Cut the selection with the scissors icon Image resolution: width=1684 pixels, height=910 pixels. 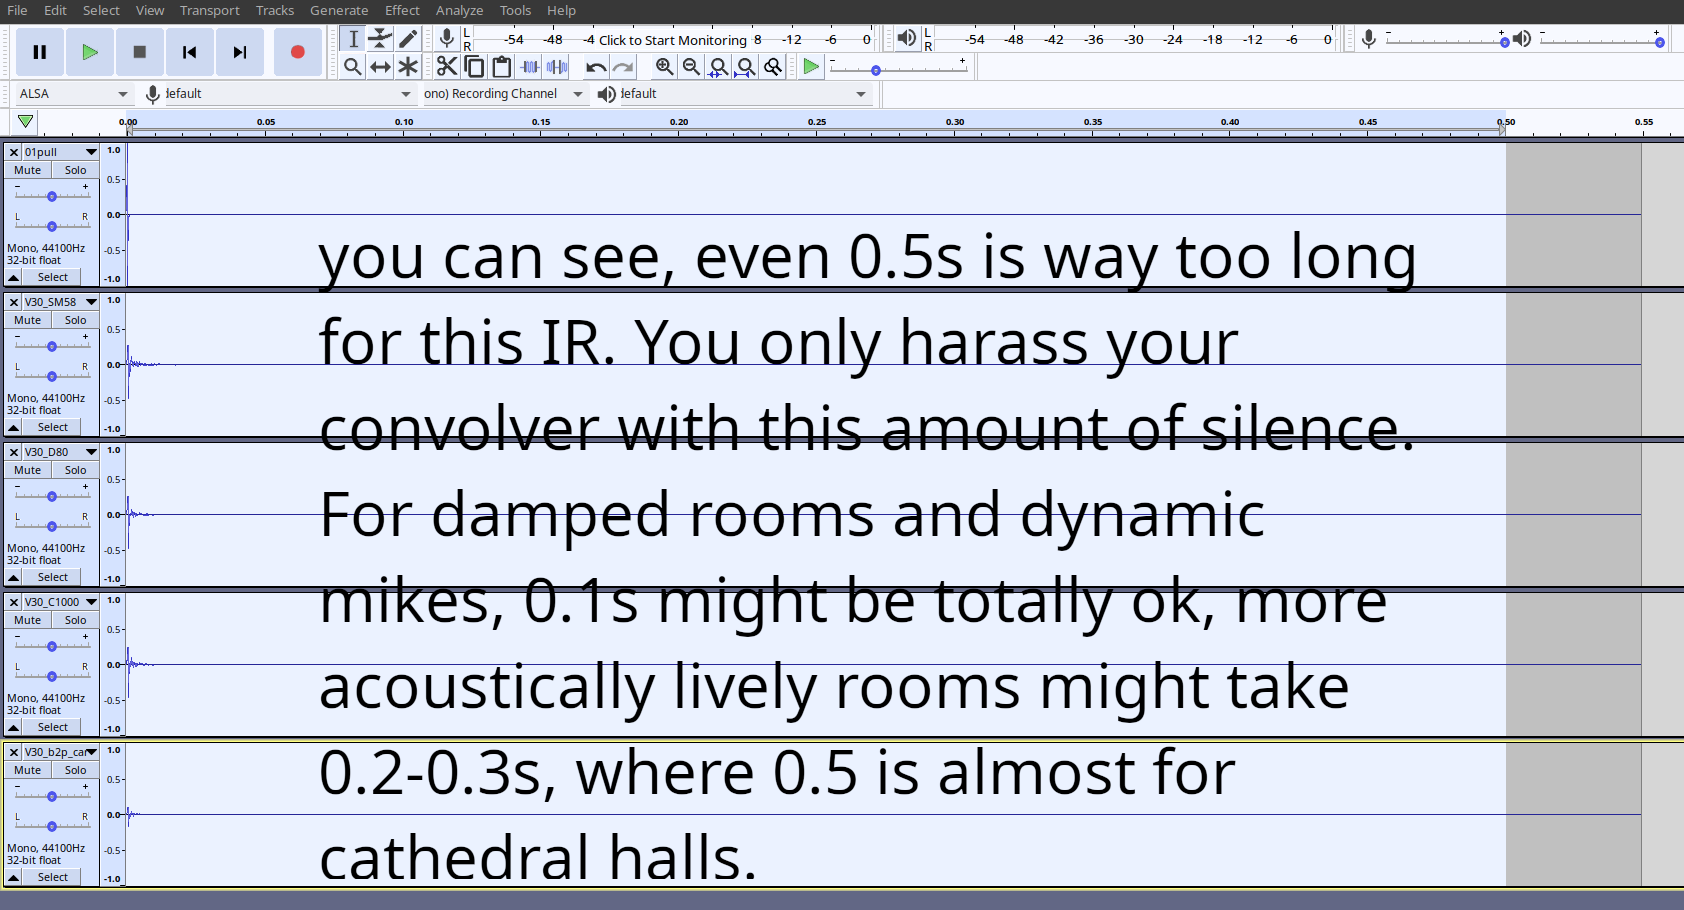pyautogui.click(x=446, y=67)
